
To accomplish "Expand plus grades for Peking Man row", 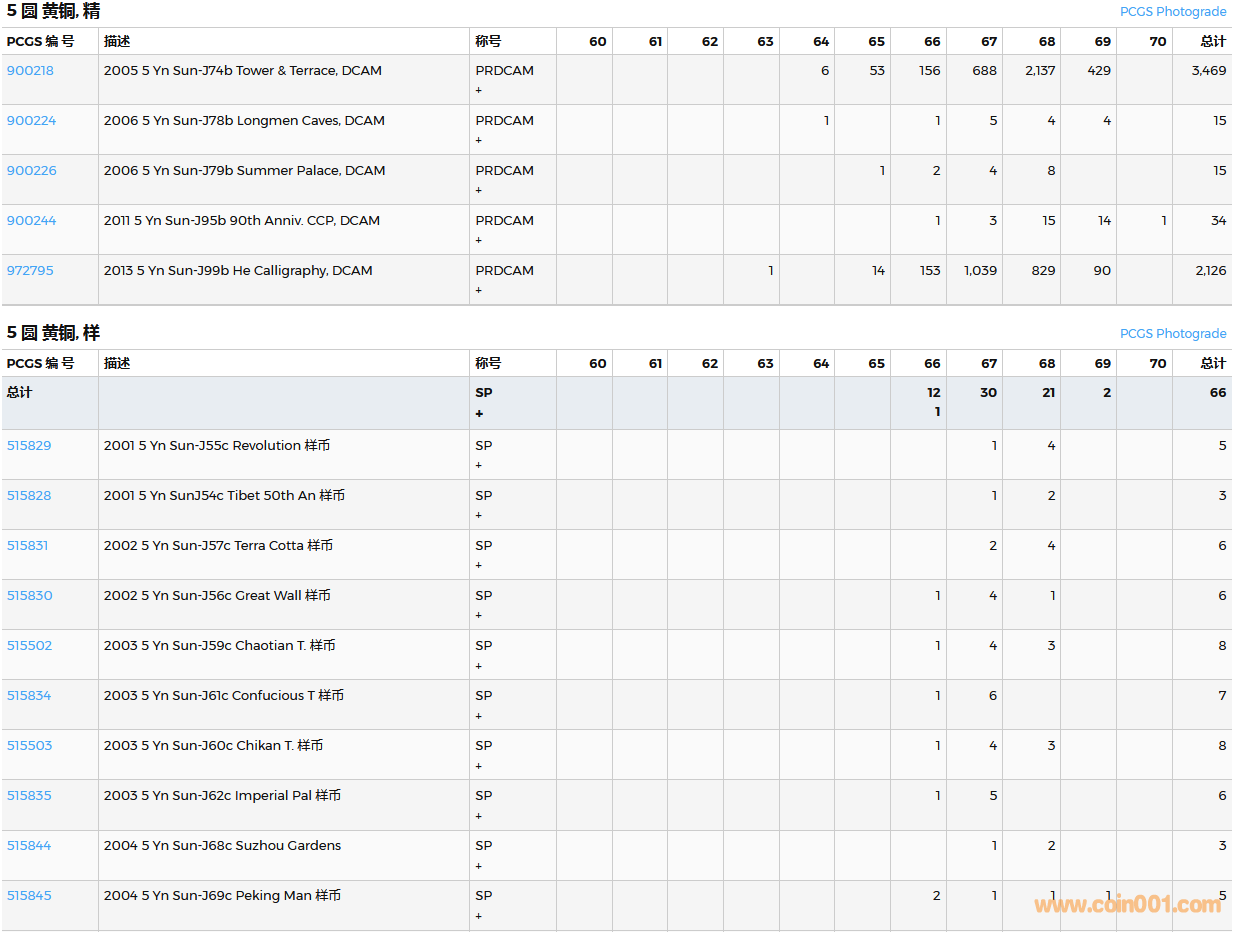I will tap(478, 915).
